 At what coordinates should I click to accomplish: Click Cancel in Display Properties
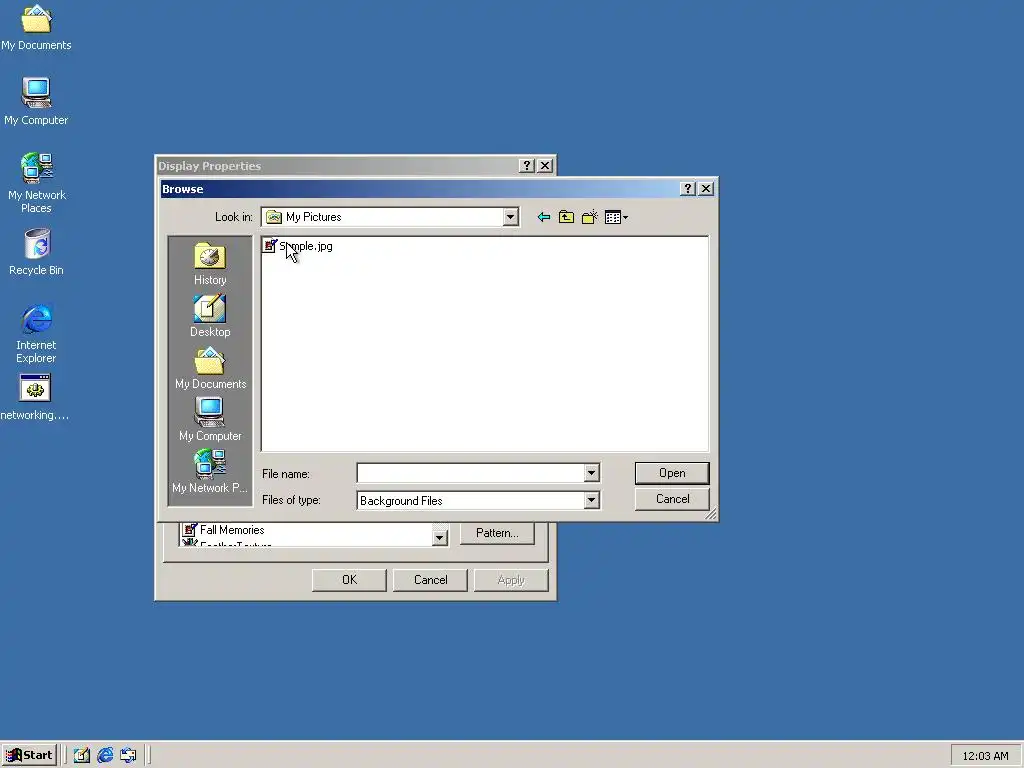[430, 580]
